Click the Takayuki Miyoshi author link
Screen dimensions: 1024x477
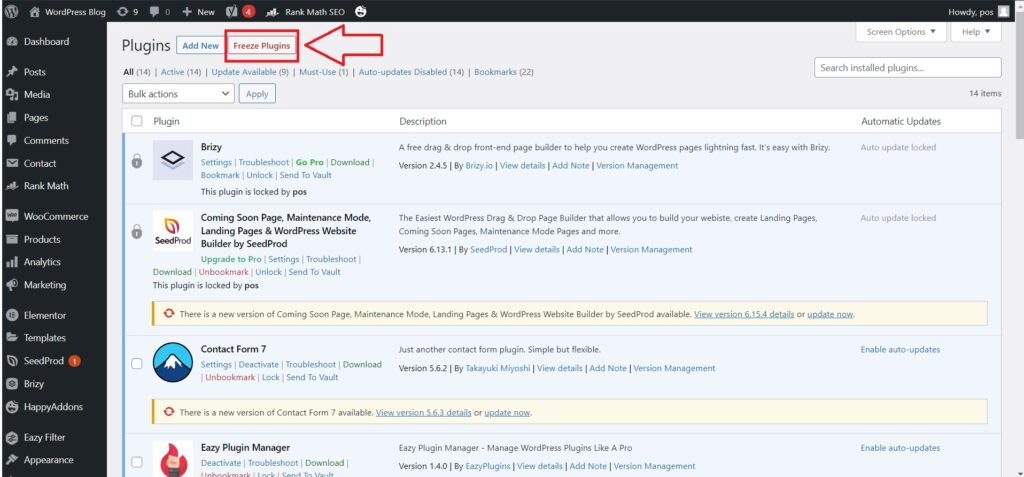[x=498, y=369]
